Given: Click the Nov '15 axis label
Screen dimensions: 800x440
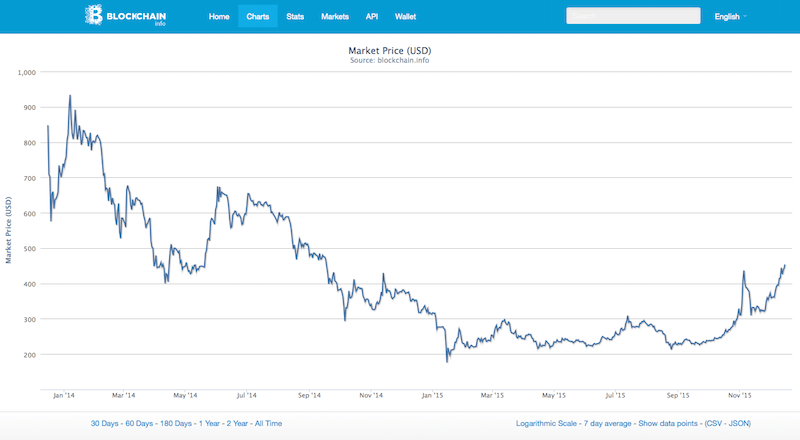Looking at the screenshot, I should tap(740, 395).
